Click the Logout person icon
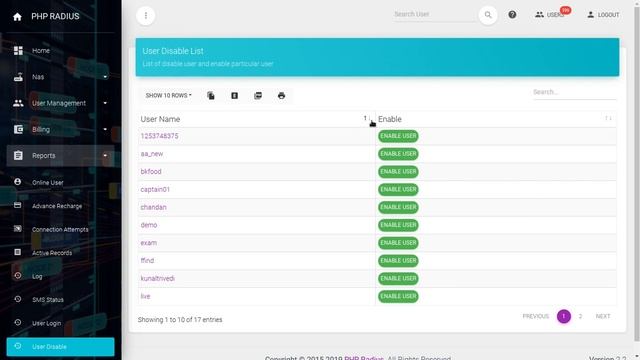The width and height of the screenshot is (640, 360). [590, 15]
